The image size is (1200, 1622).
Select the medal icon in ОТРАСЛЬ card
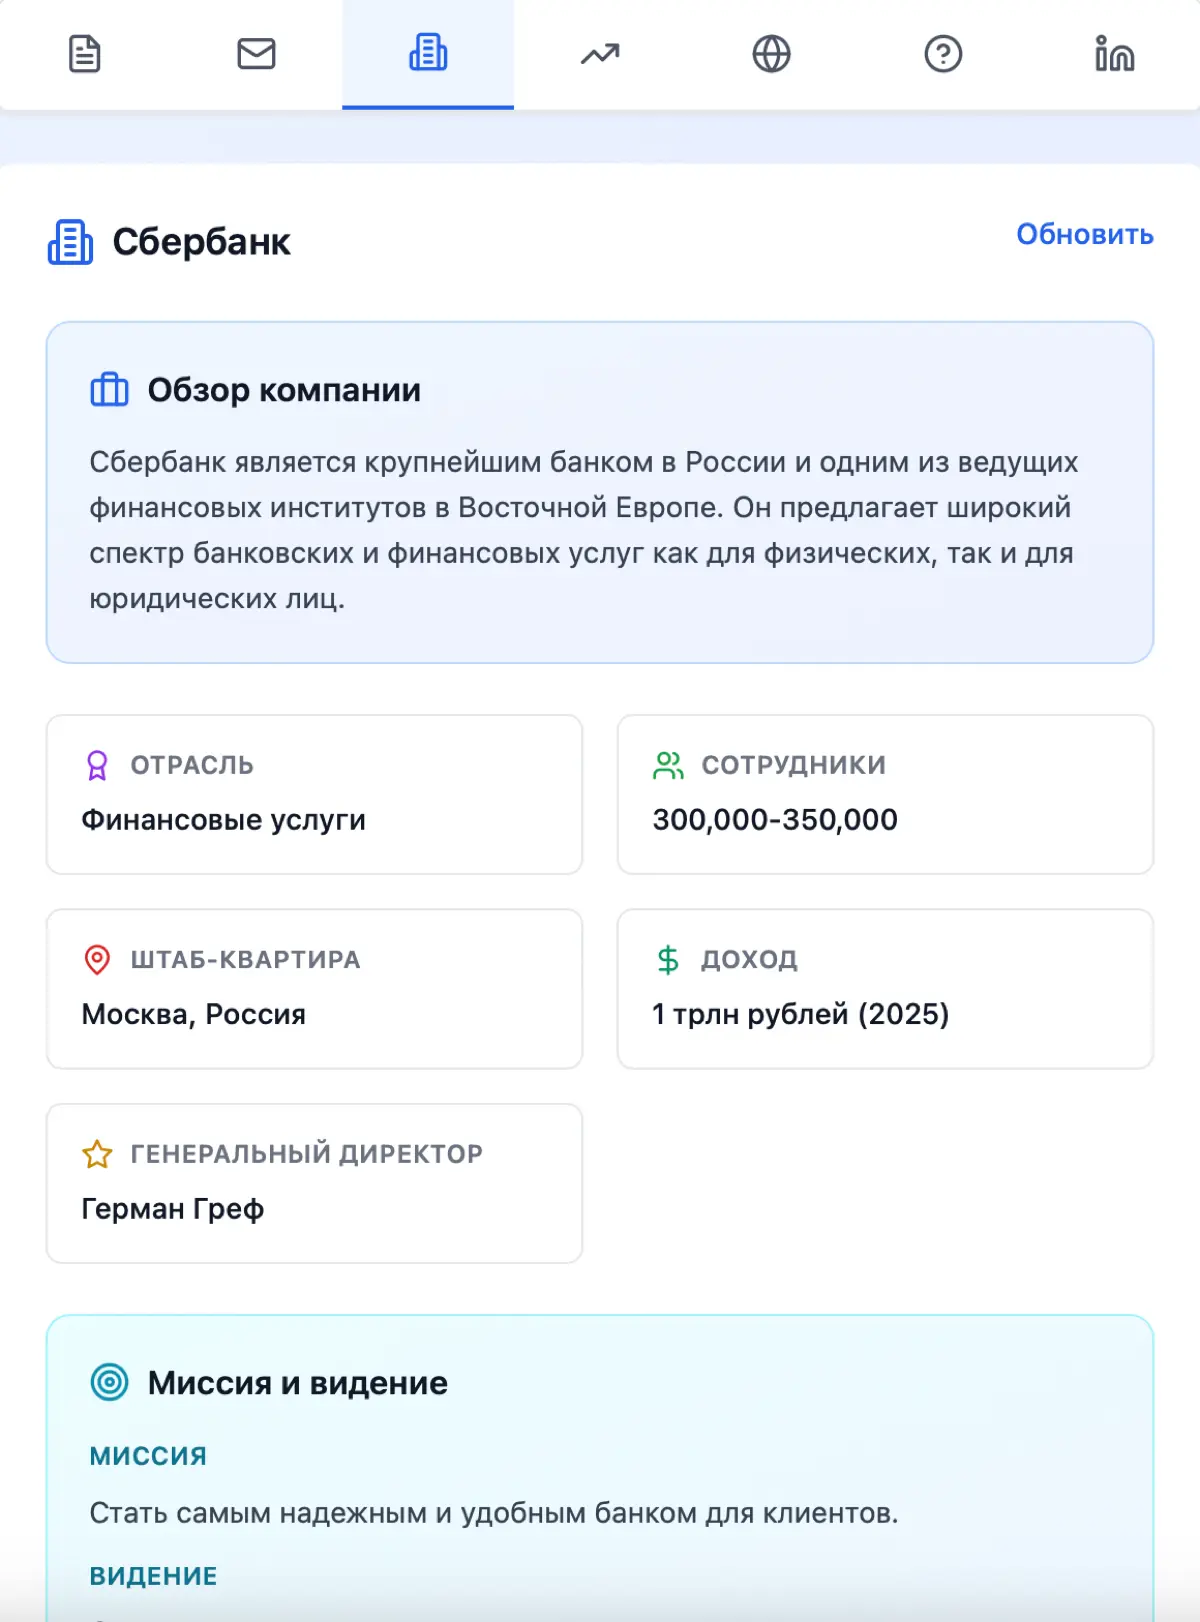97,765
